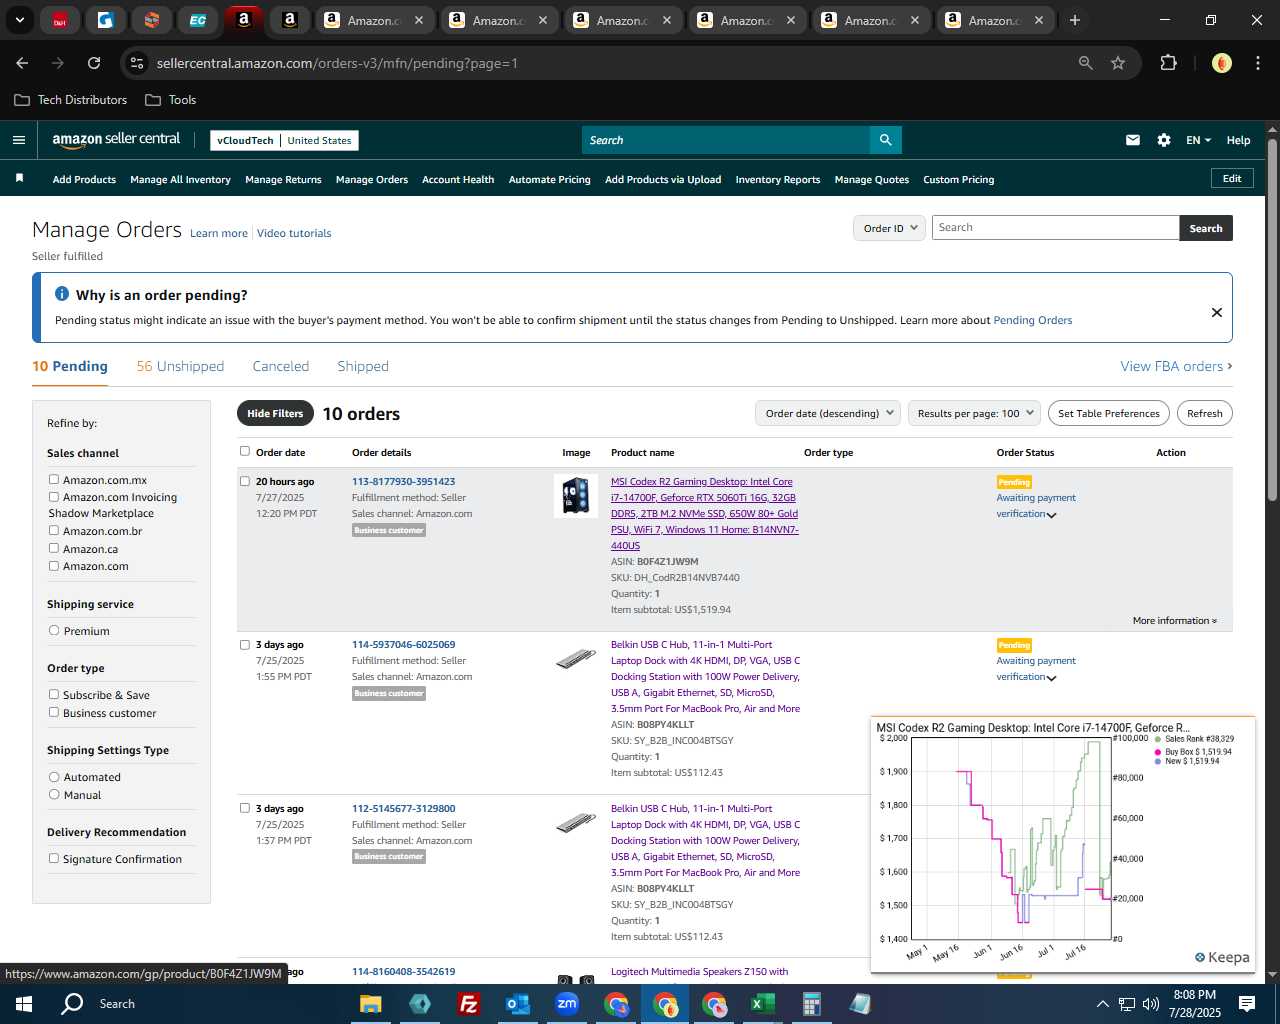Select the Premium shipping service radio
The height and width of the screenshot is (1024, 1280).
[54, 630]
